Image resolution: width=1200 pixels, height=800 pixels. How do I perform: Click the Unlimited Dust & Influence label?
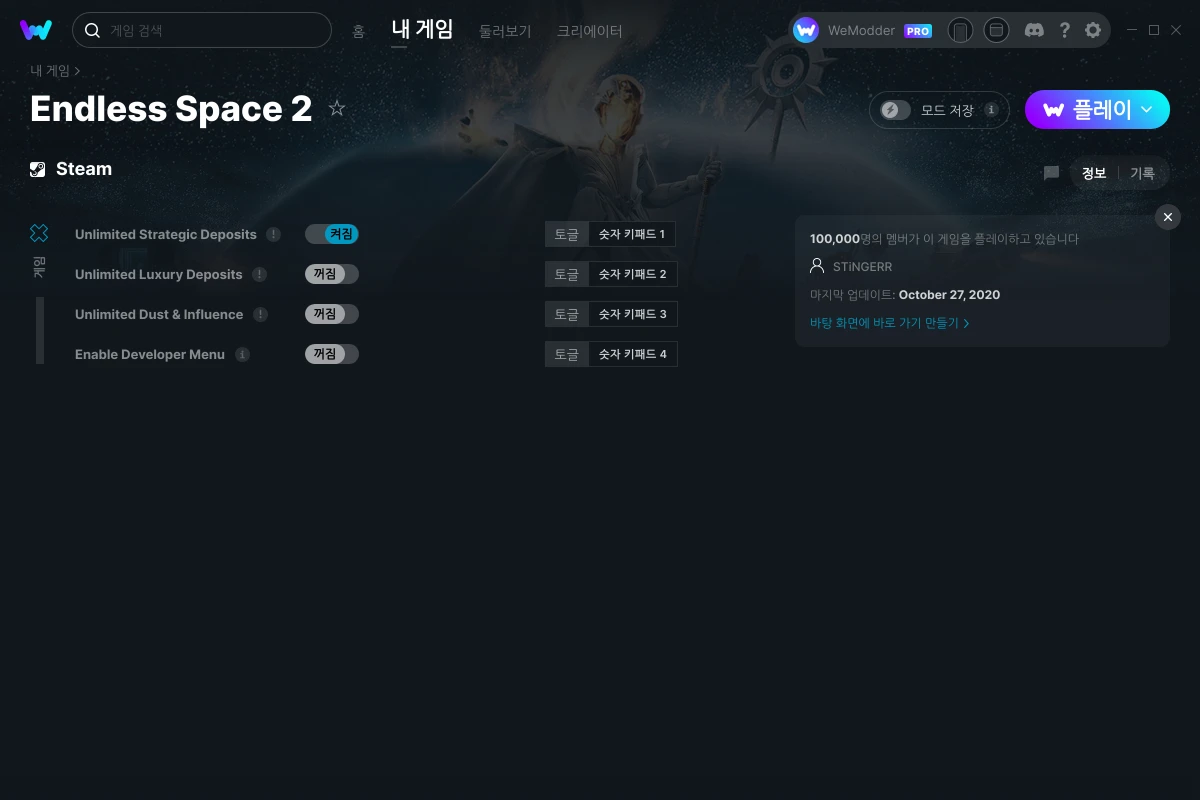tap(159, 314)
